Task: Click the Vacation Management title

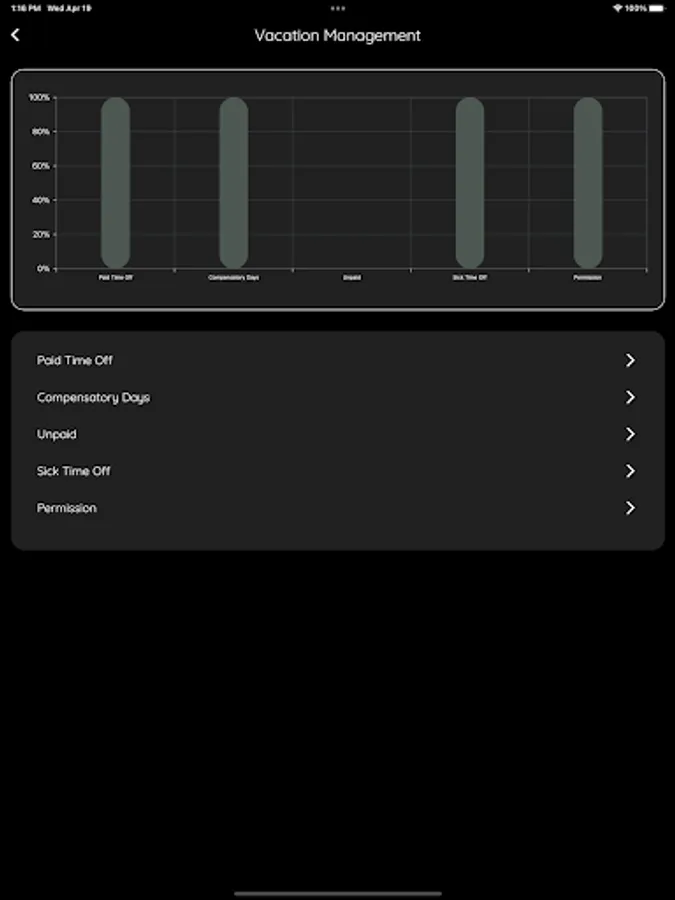Action: point(338,36)
